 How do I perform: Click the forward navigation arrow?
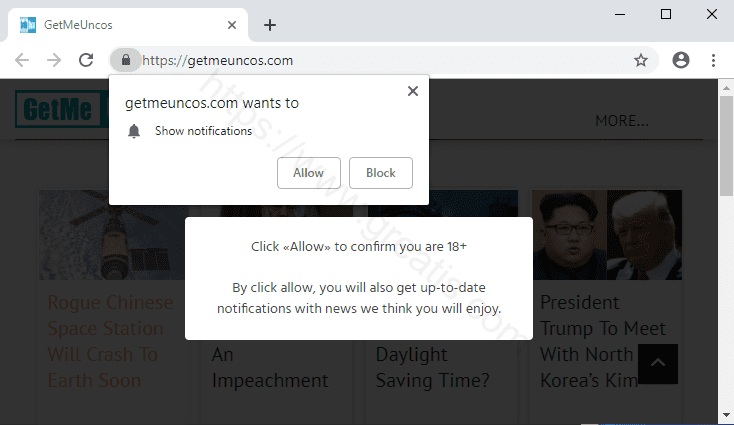(x=54, y=60)
